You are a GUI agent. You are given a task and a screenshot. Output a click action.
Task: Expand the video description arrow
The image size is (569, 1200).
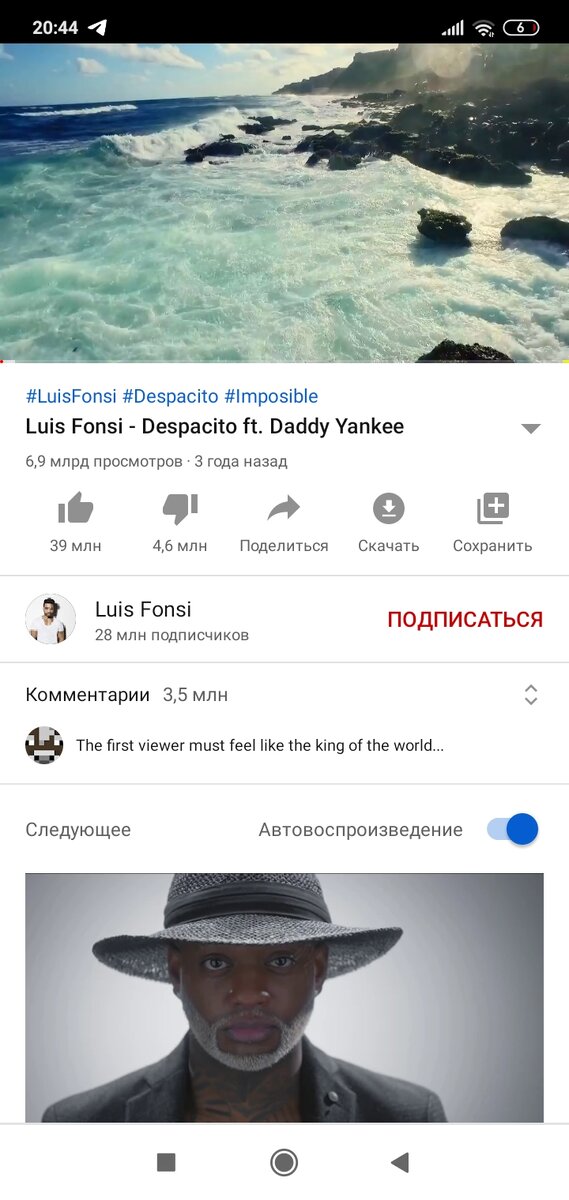coord(531,428)
